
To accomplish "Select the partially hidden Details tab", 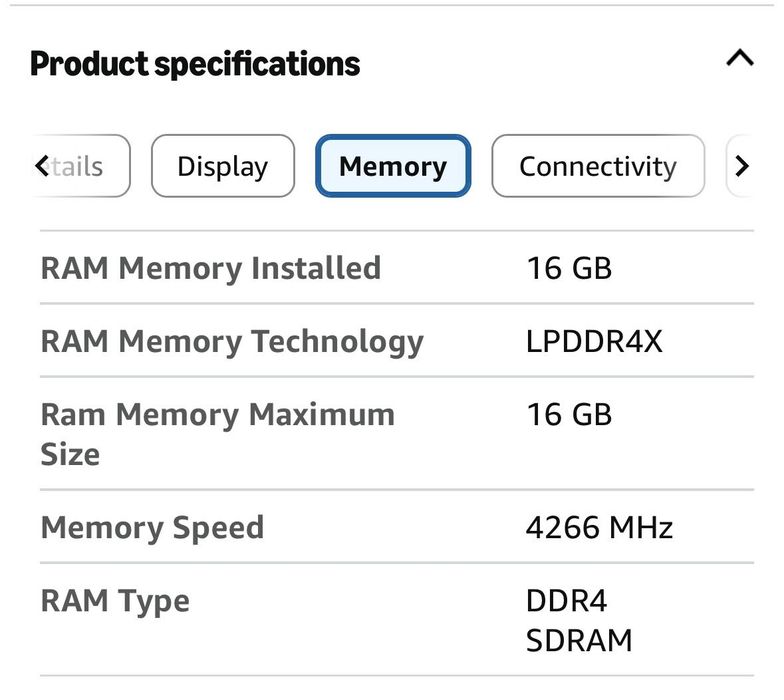I will 80,166.
